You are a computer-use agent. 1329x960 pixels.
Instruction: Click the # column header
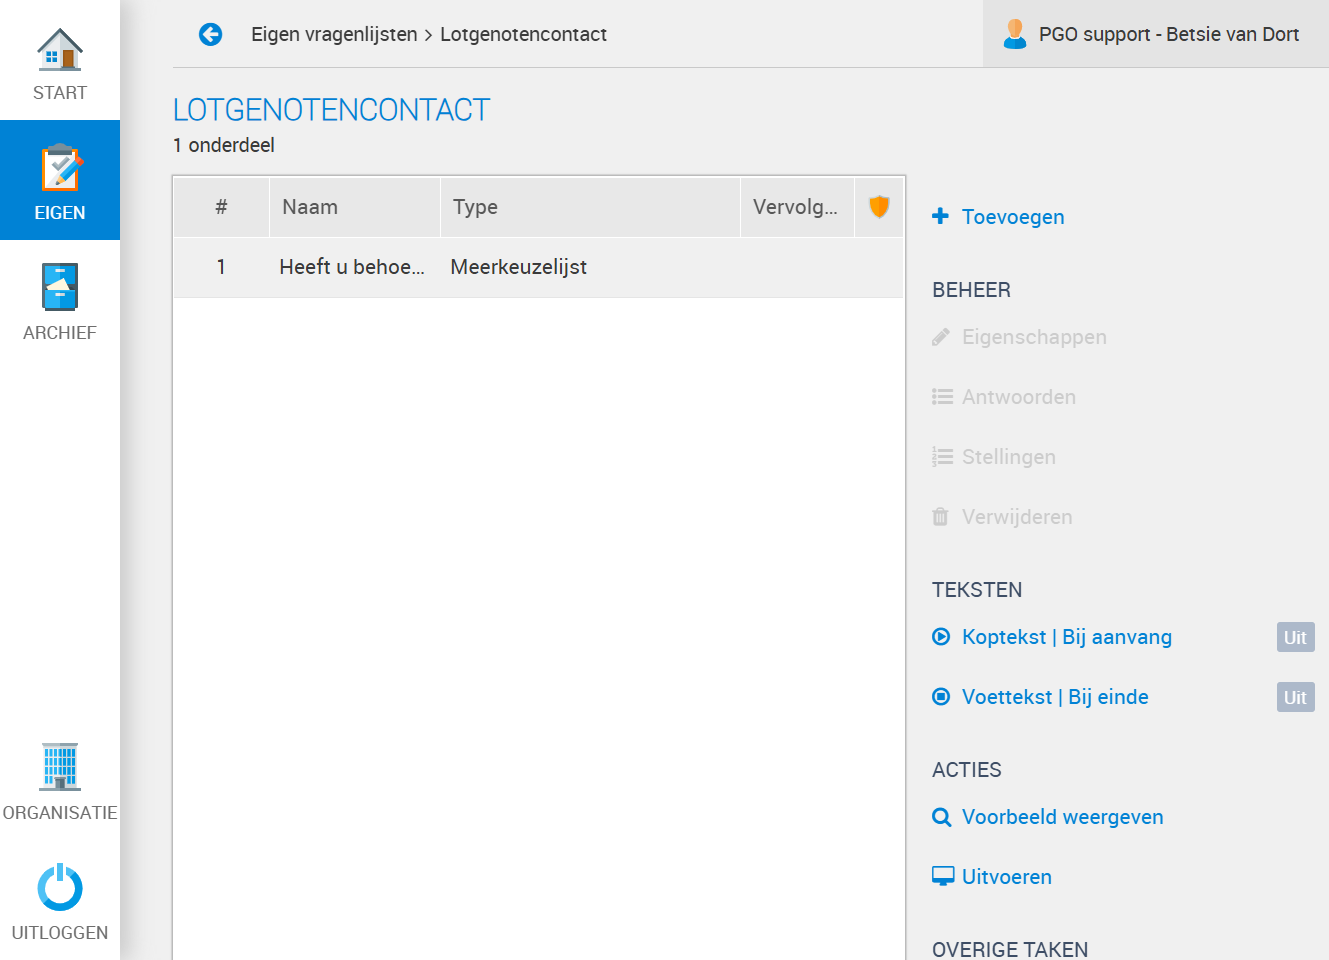coord(221,207)
